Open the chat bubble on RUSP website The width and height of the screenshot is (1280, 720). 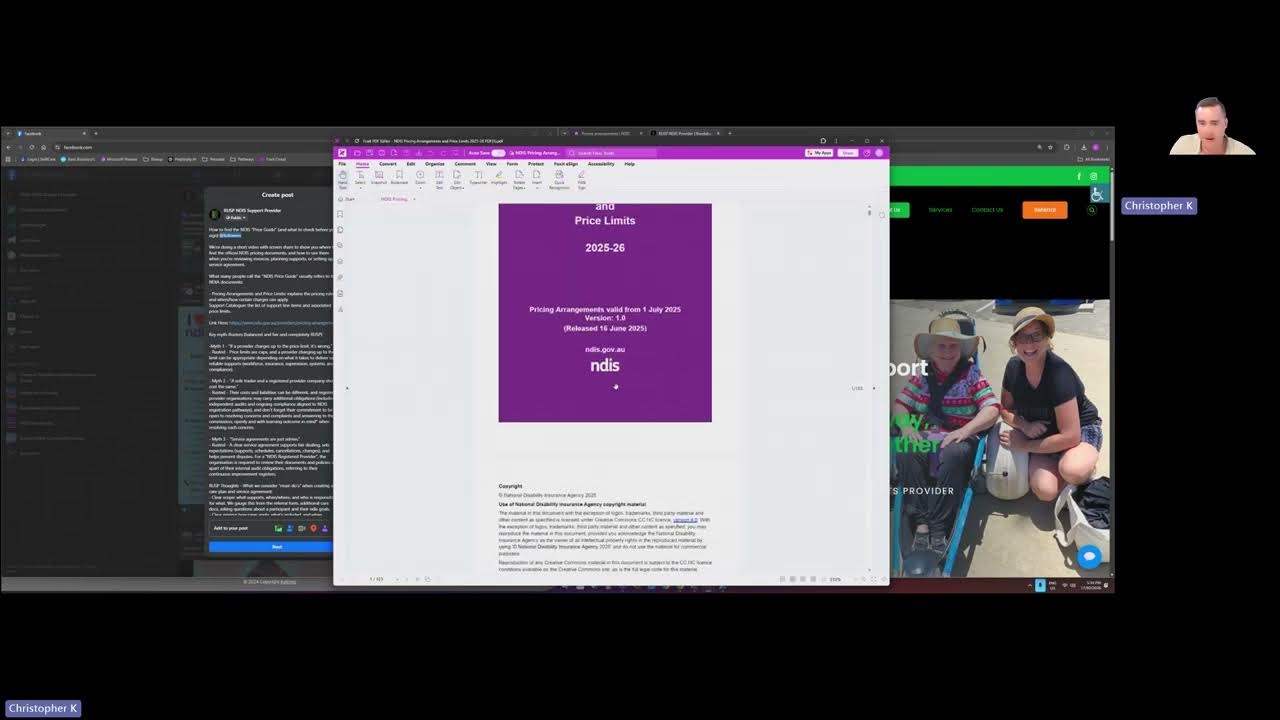[x=1089, y=556]
